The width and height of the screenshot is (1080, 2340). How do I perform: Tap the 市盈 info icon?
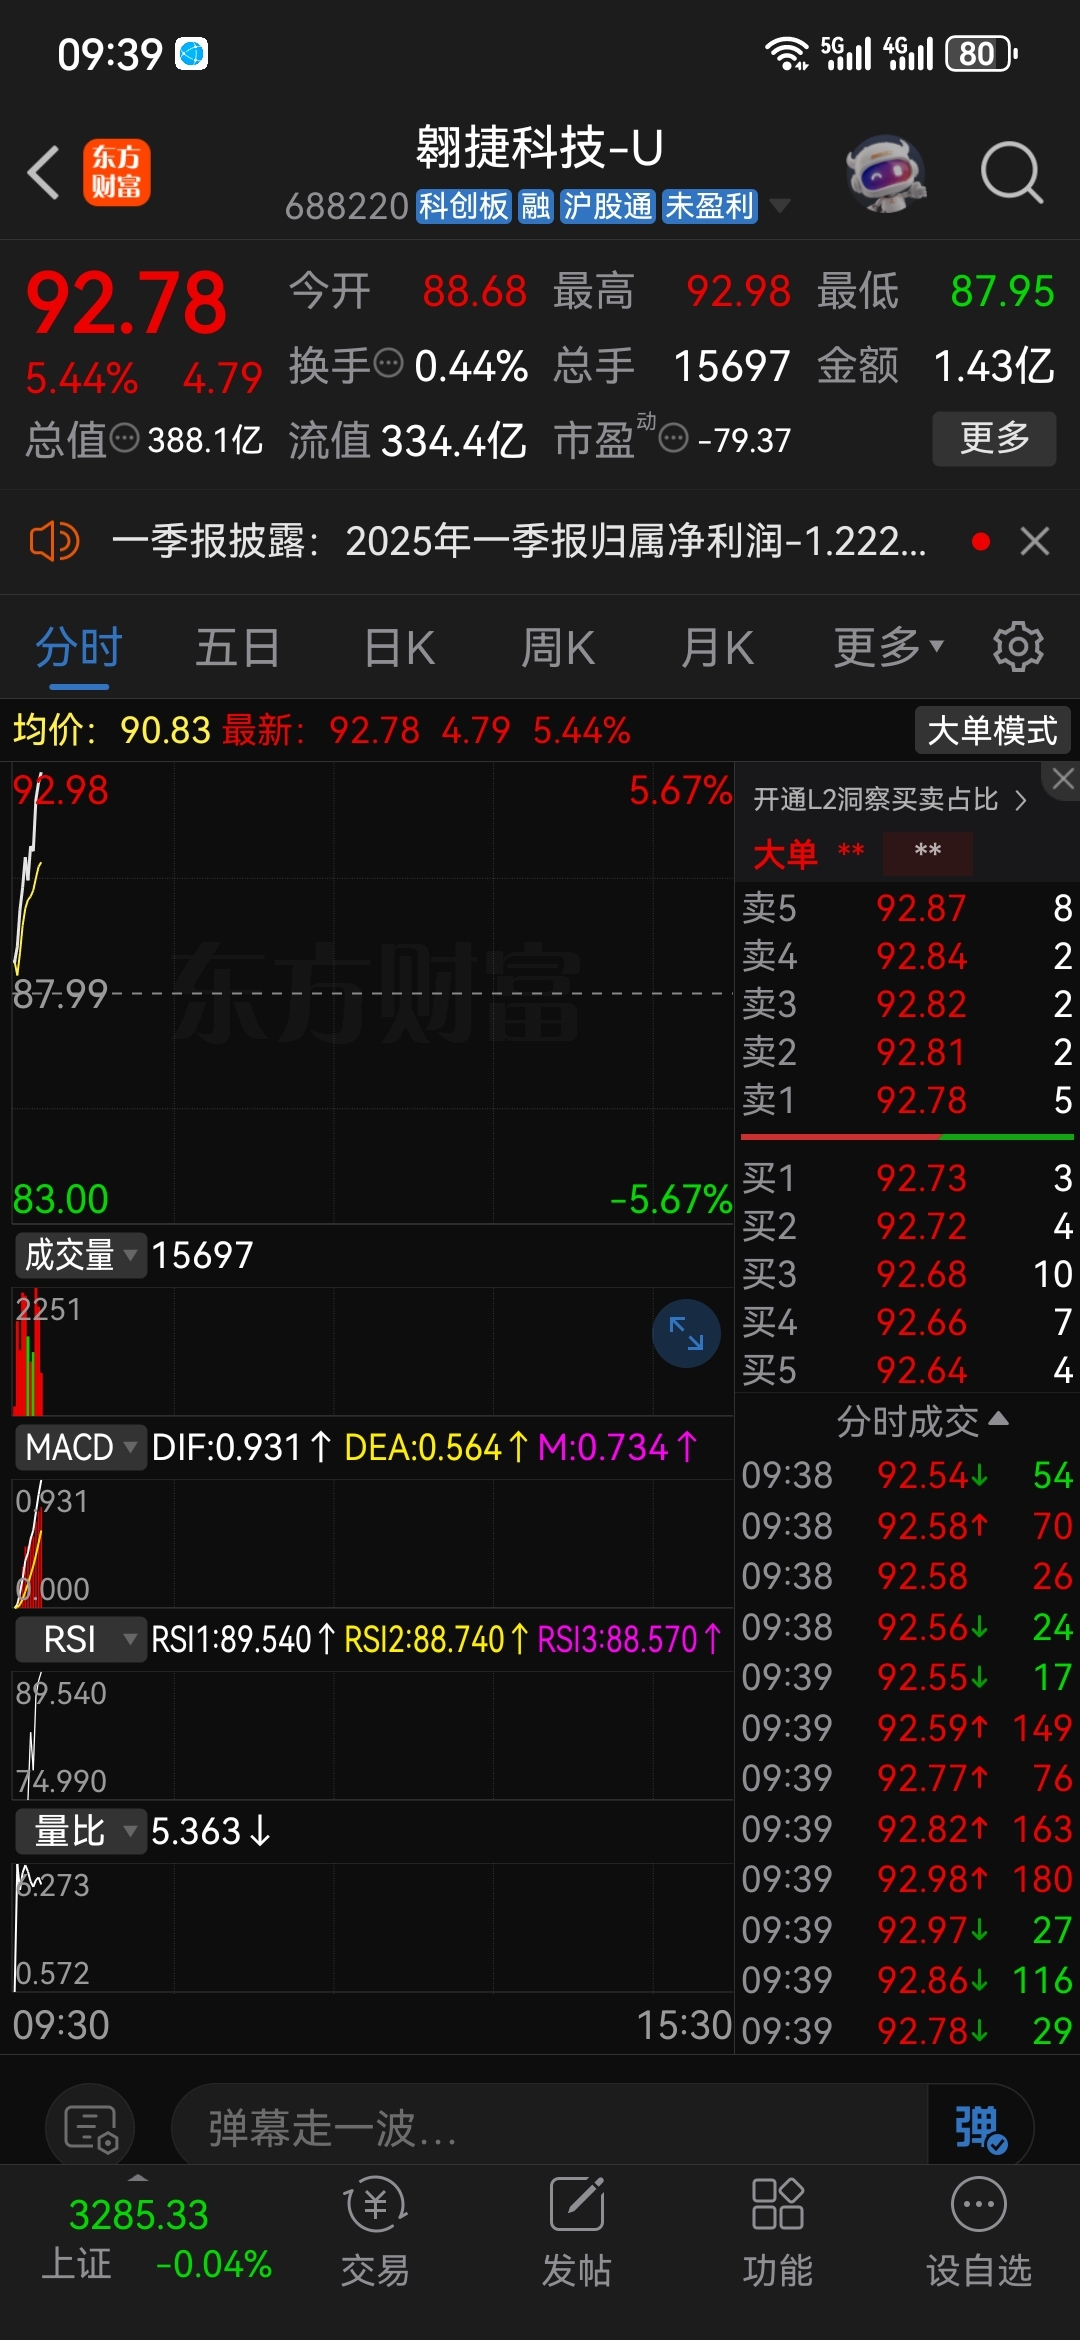674,438
